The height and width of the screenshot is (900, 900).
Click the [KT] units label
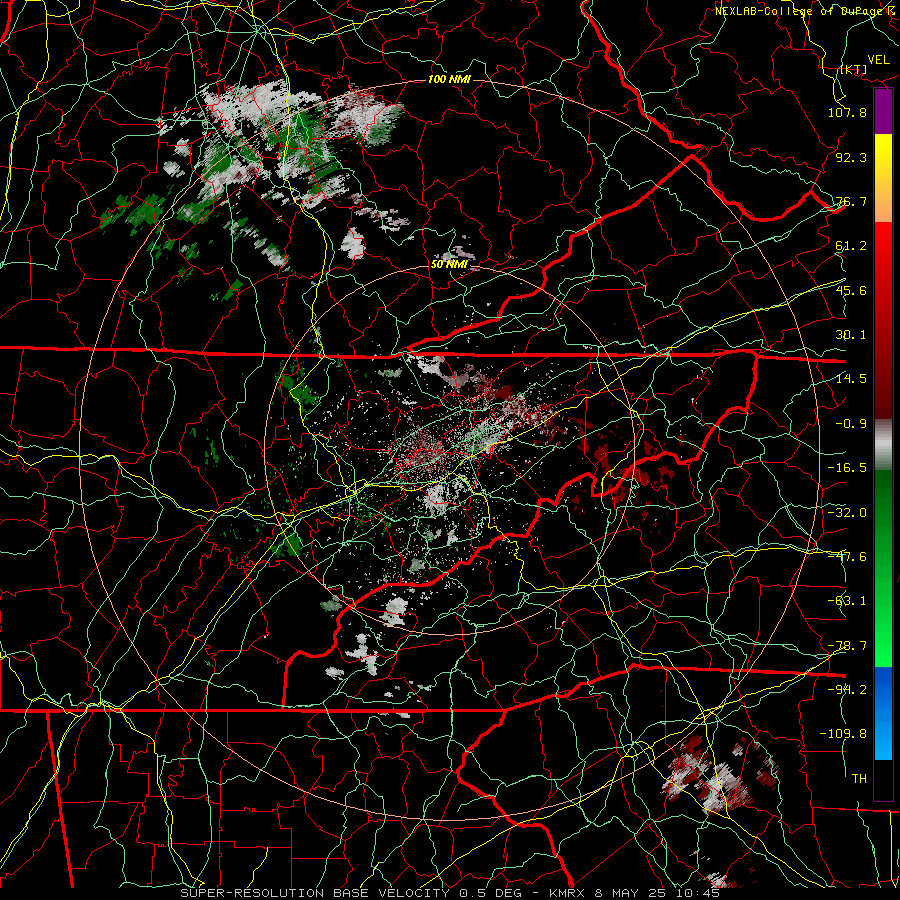tap(854, 69)
